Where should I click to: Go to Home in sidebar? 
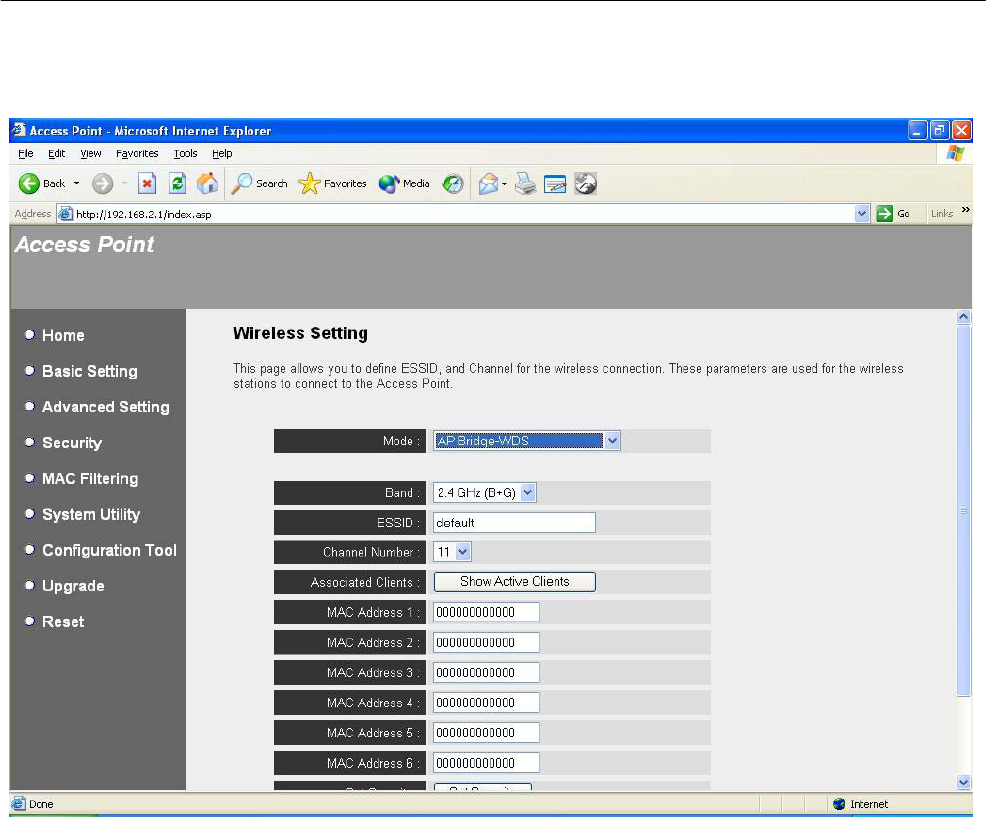tap(63, 335)
